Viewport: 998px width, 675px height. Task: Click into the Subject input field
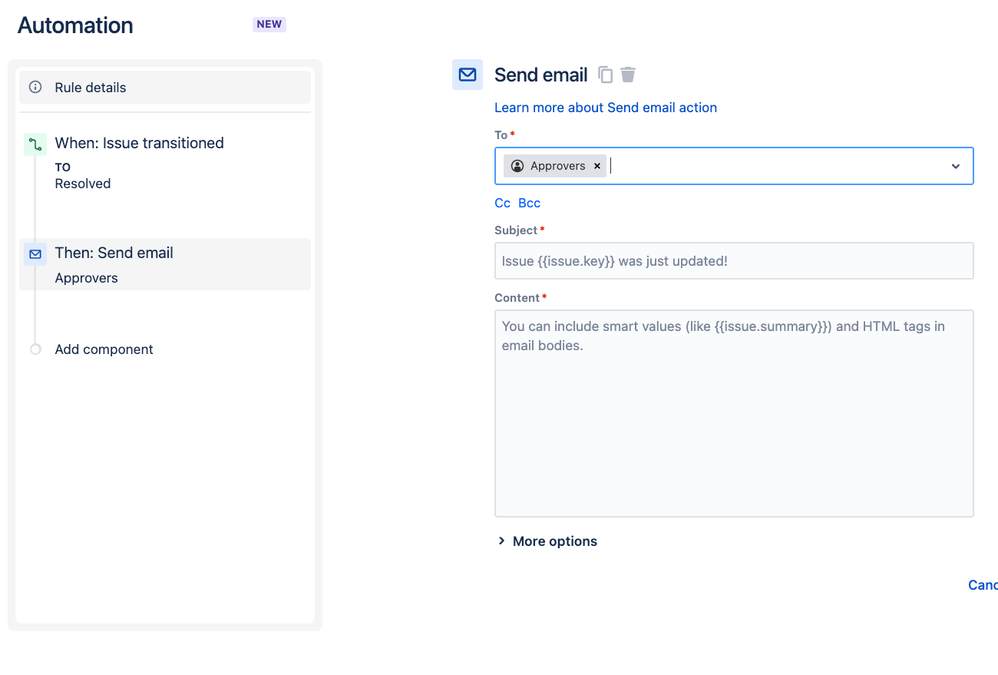click(734, 261)
